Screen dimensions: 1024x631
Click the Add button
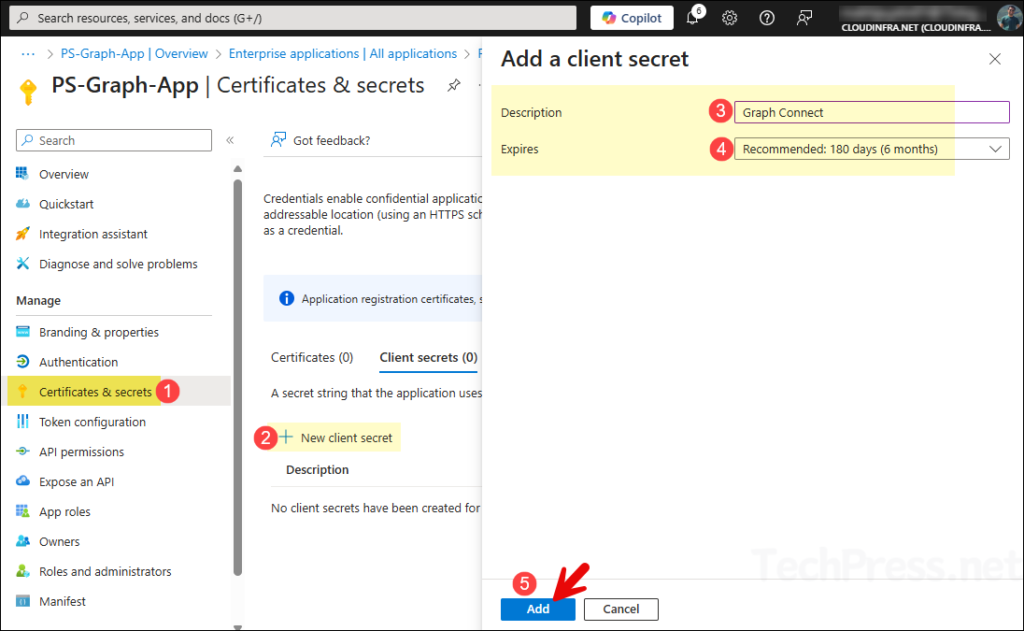538,609
